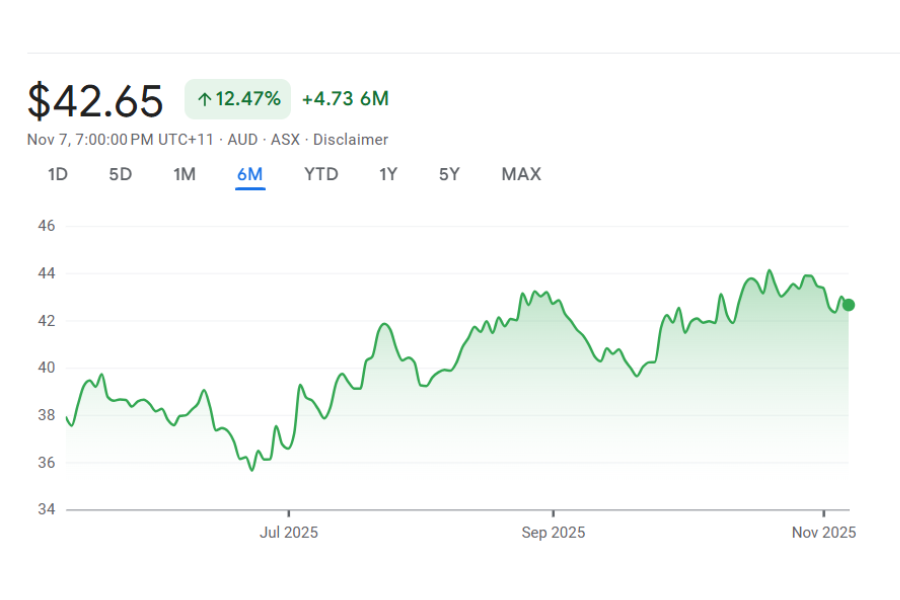The height and width of the screenshot is (600, 900).
Task: Click the Nov 2025 axis label
Action: point(823,533)
